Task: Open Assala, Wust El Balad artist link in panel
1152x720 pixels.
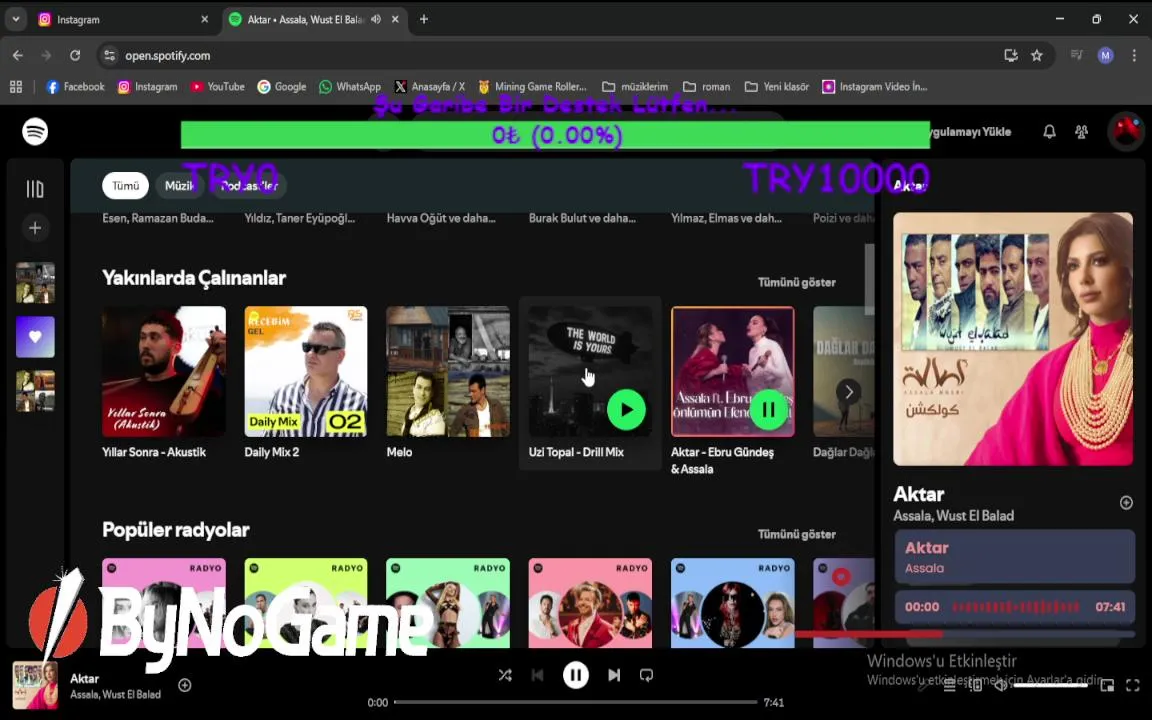Action: [x=954, y=516]
